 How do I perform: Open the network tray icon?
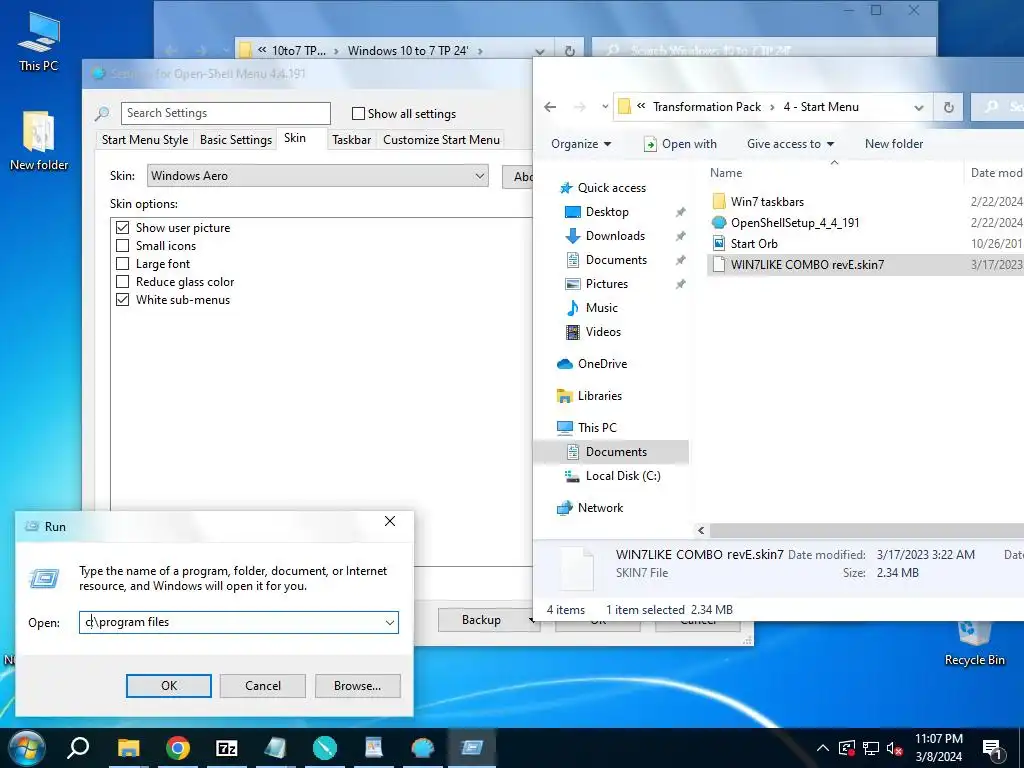coord(871,748)
